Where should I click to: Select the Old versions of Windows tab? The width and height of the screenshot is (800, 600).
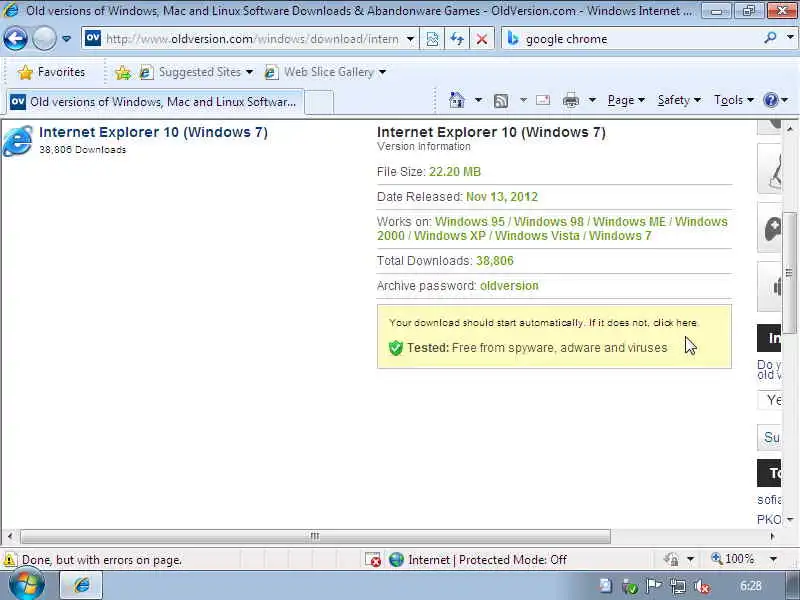pyautogui.click(x=155, y=102)
